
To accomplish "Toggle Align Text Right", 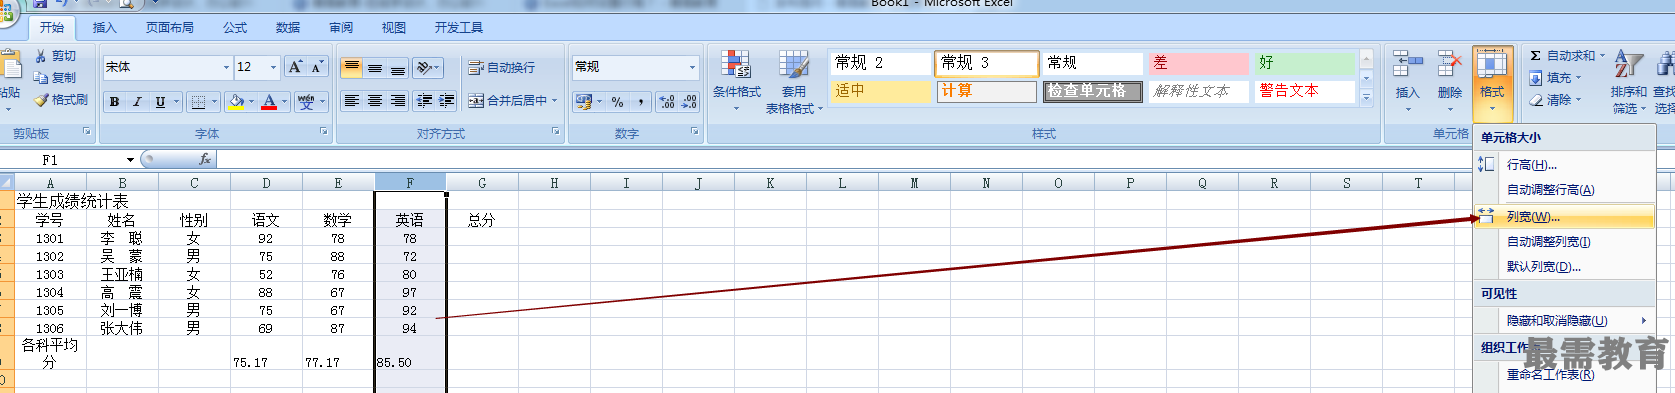I will tap(398, 101).
